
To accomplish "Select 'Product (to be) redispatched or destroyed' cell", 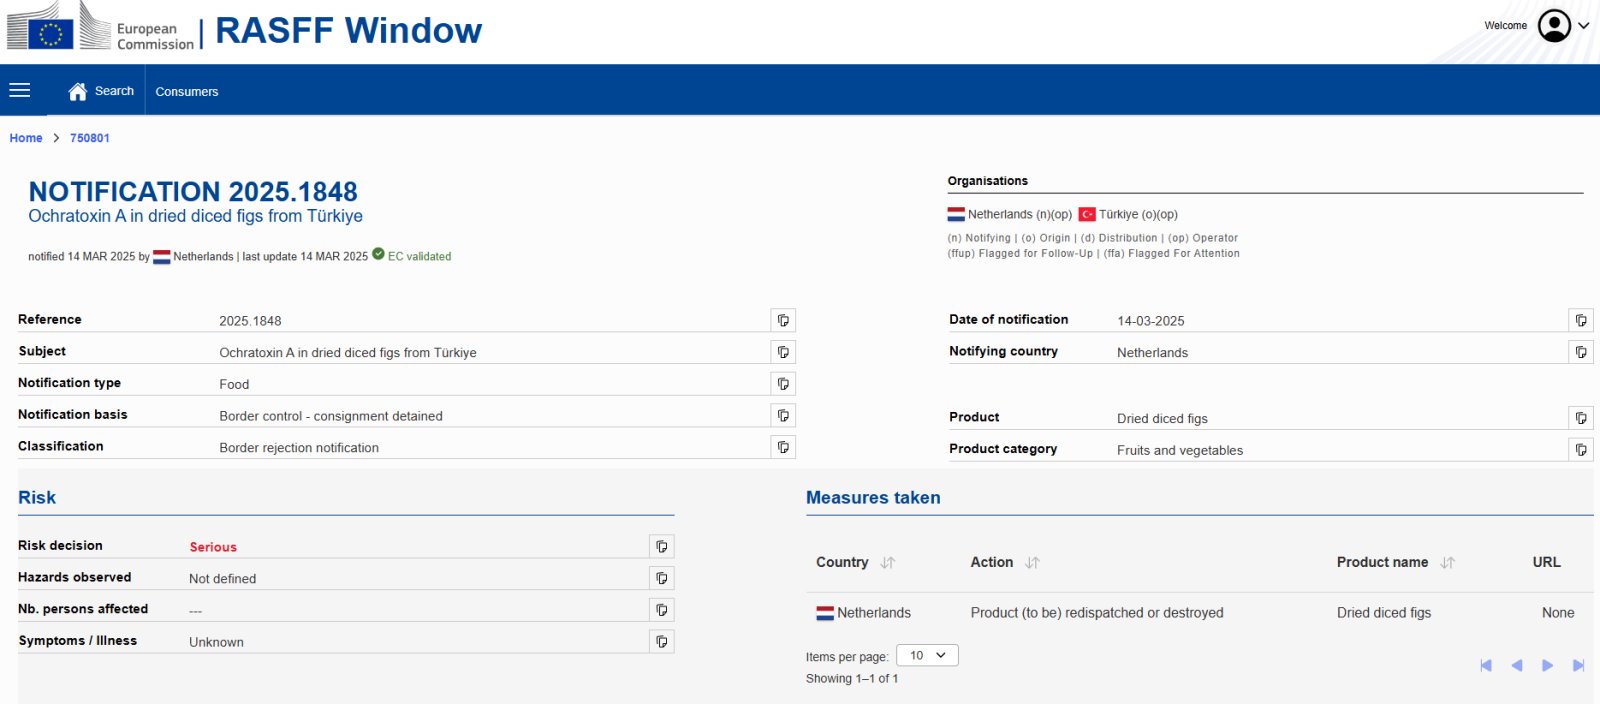I will (x=1097, y=613).
